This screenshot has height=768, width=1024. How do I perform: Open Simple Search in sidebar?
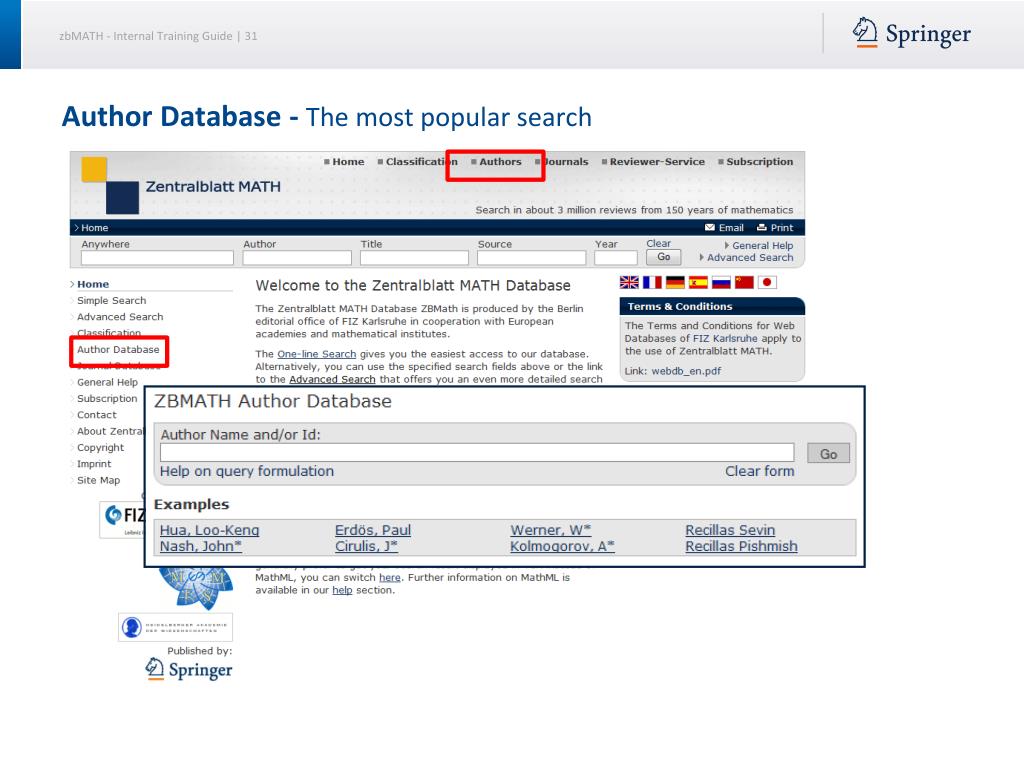[112, 300]
